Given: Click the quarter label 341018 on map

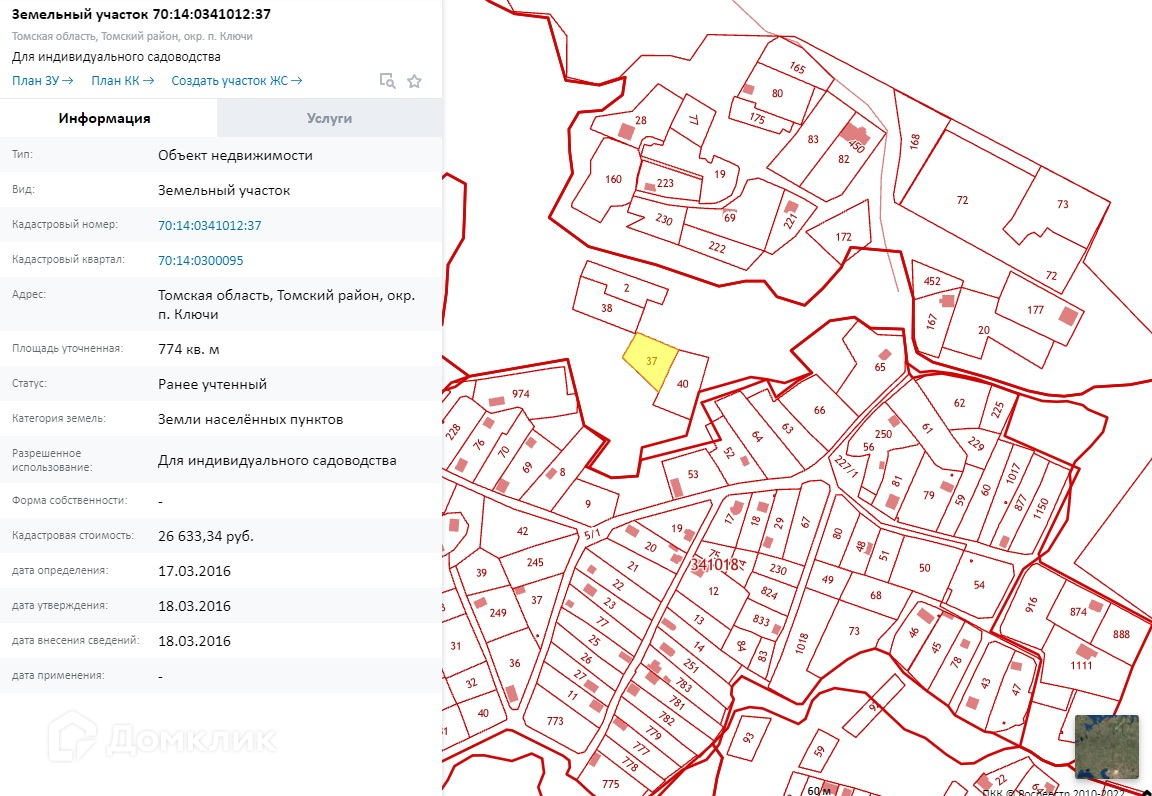Looking at the screenshot, I should tap(714, 564).
